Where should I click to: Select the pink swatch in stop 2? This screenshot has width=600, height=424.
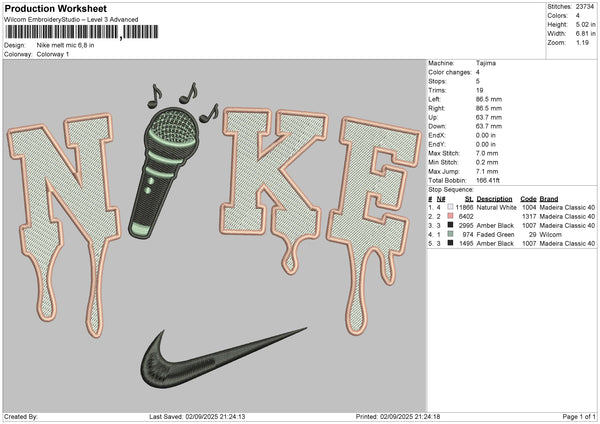point(452,216)
